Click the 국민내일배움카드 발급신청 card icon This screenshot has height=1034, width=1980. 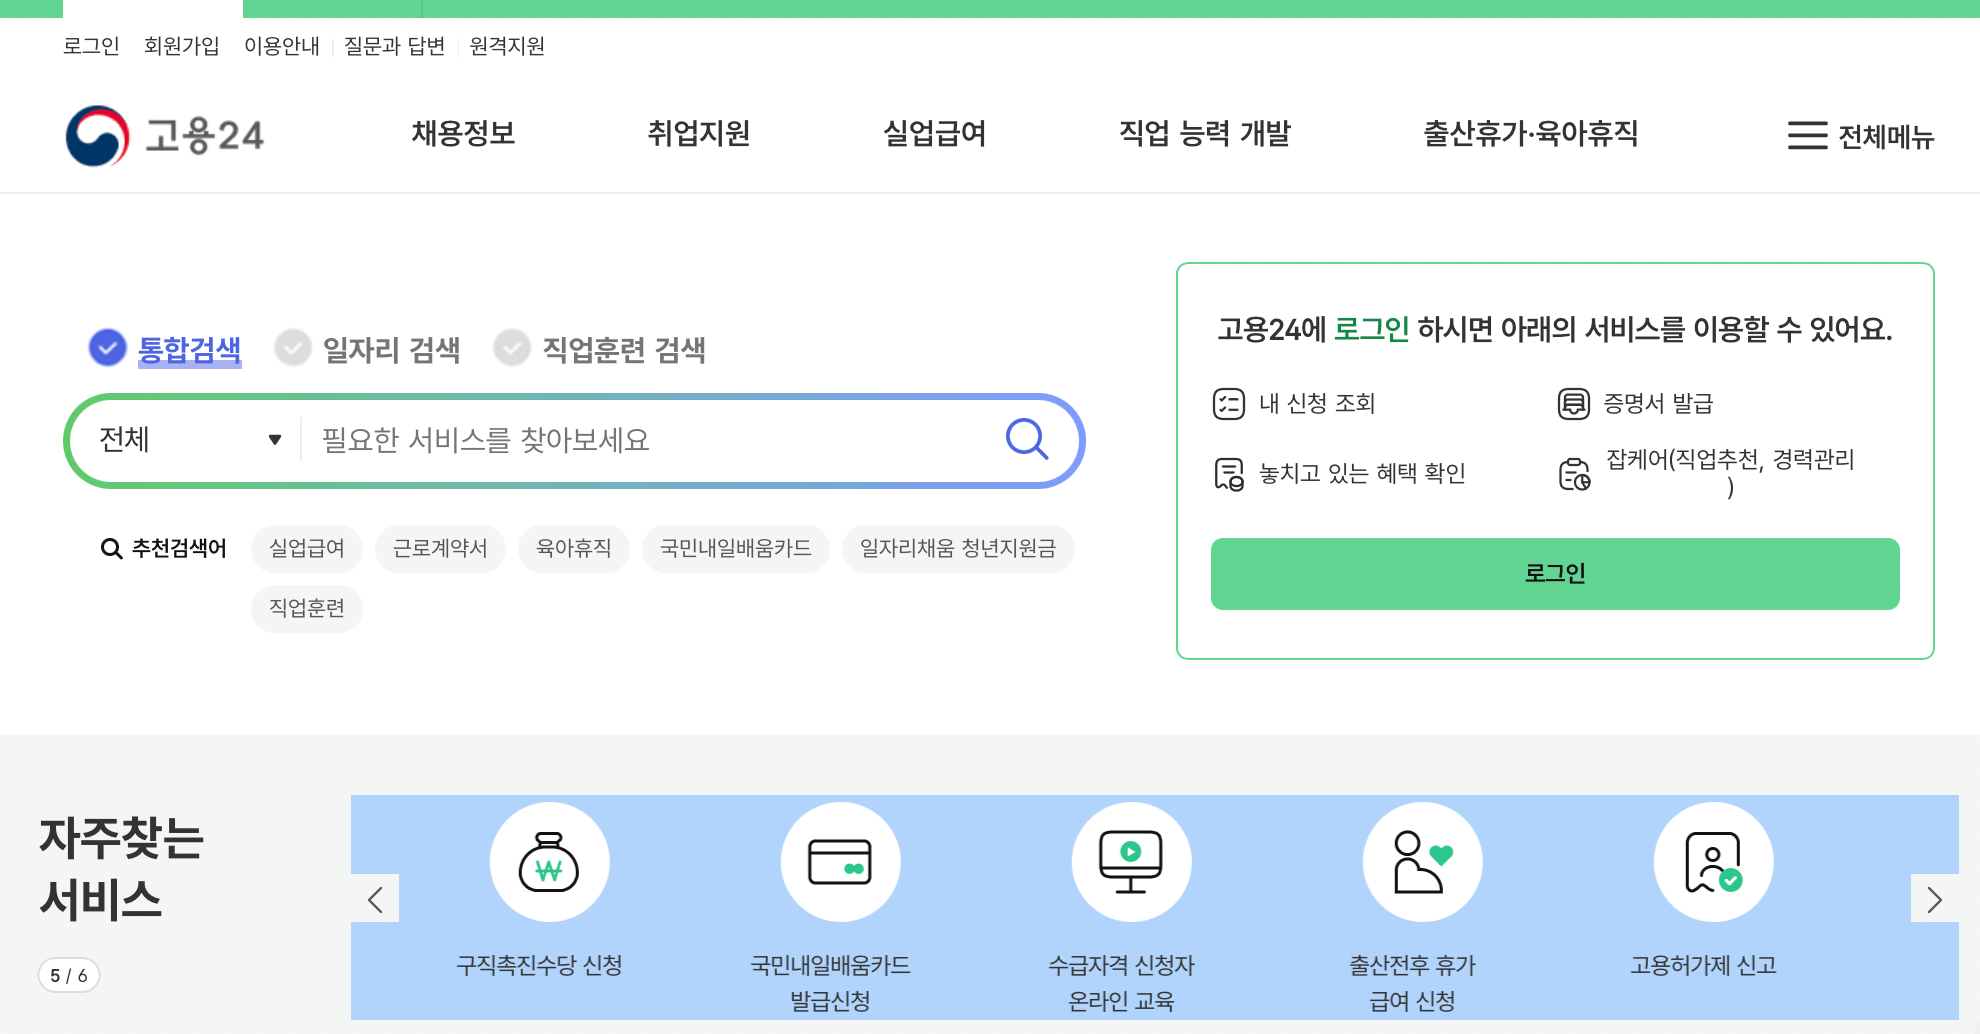tap(840, 861)
